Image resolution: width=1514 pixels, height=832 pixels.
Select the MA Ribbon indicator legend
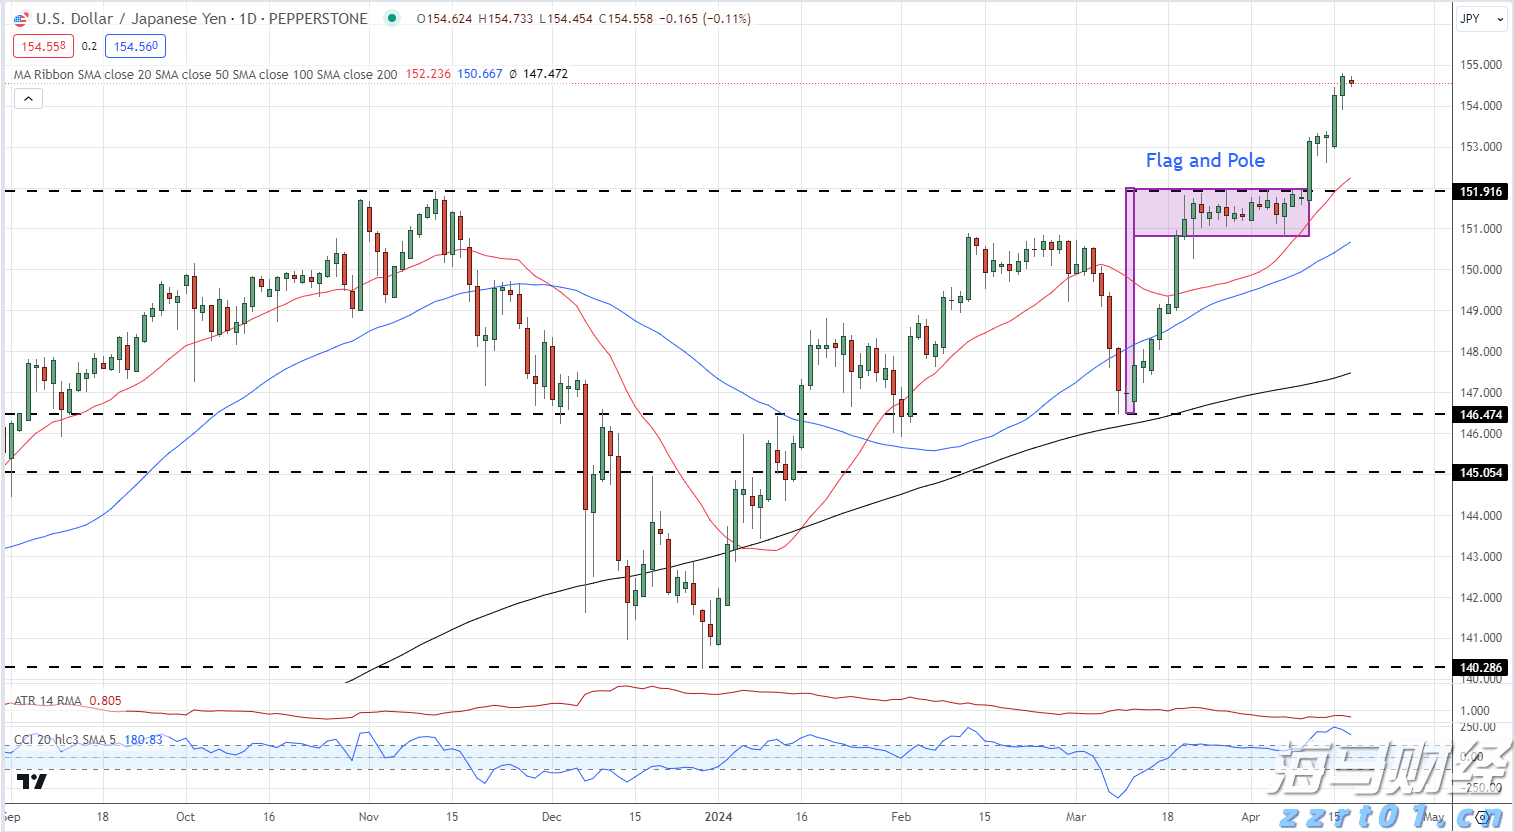(205, 74)
